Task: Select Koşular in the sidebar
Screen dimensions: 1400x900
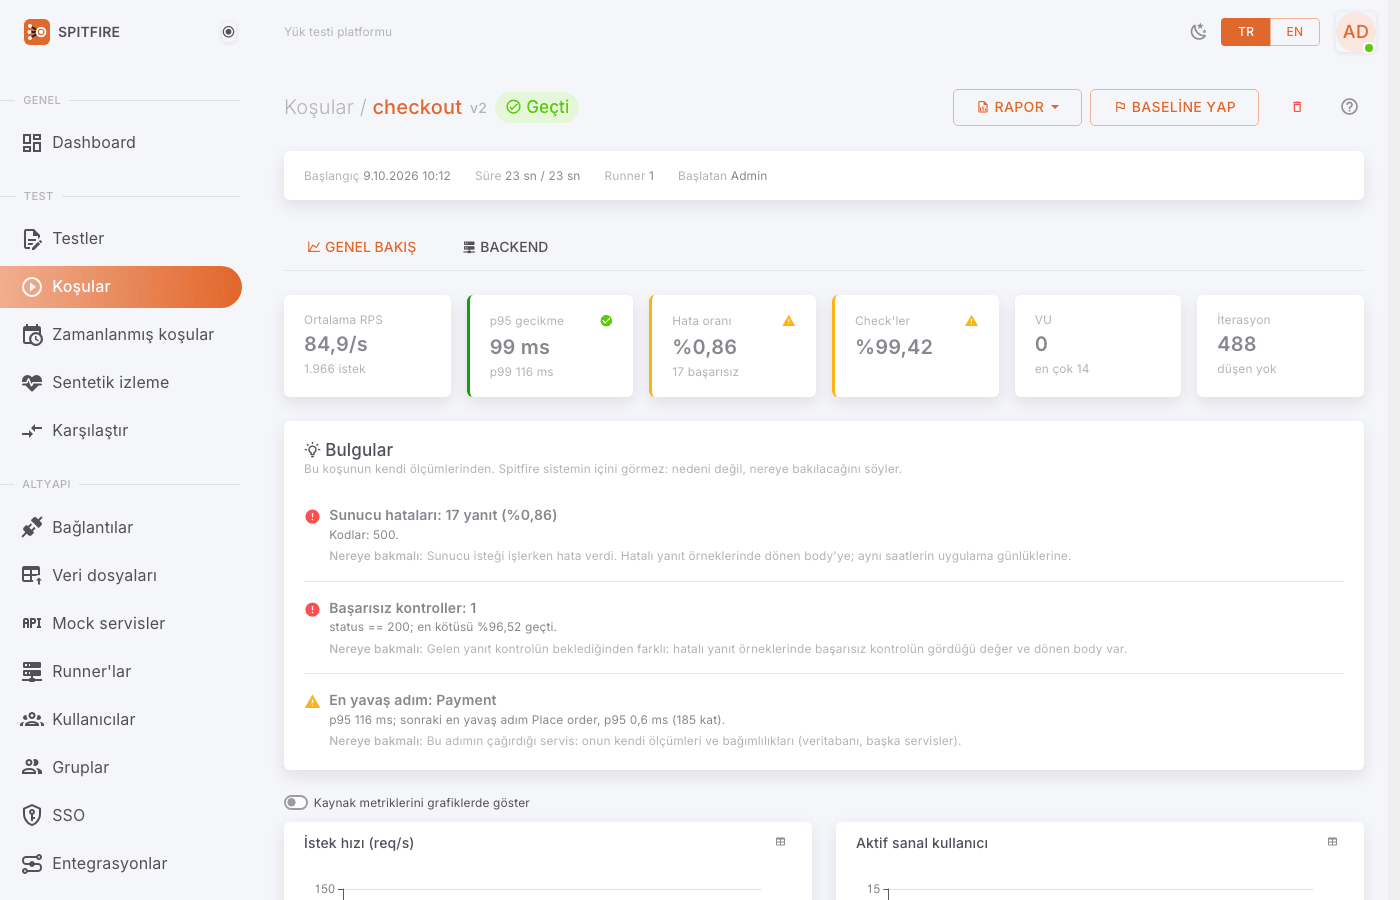Action: point(121,286)
